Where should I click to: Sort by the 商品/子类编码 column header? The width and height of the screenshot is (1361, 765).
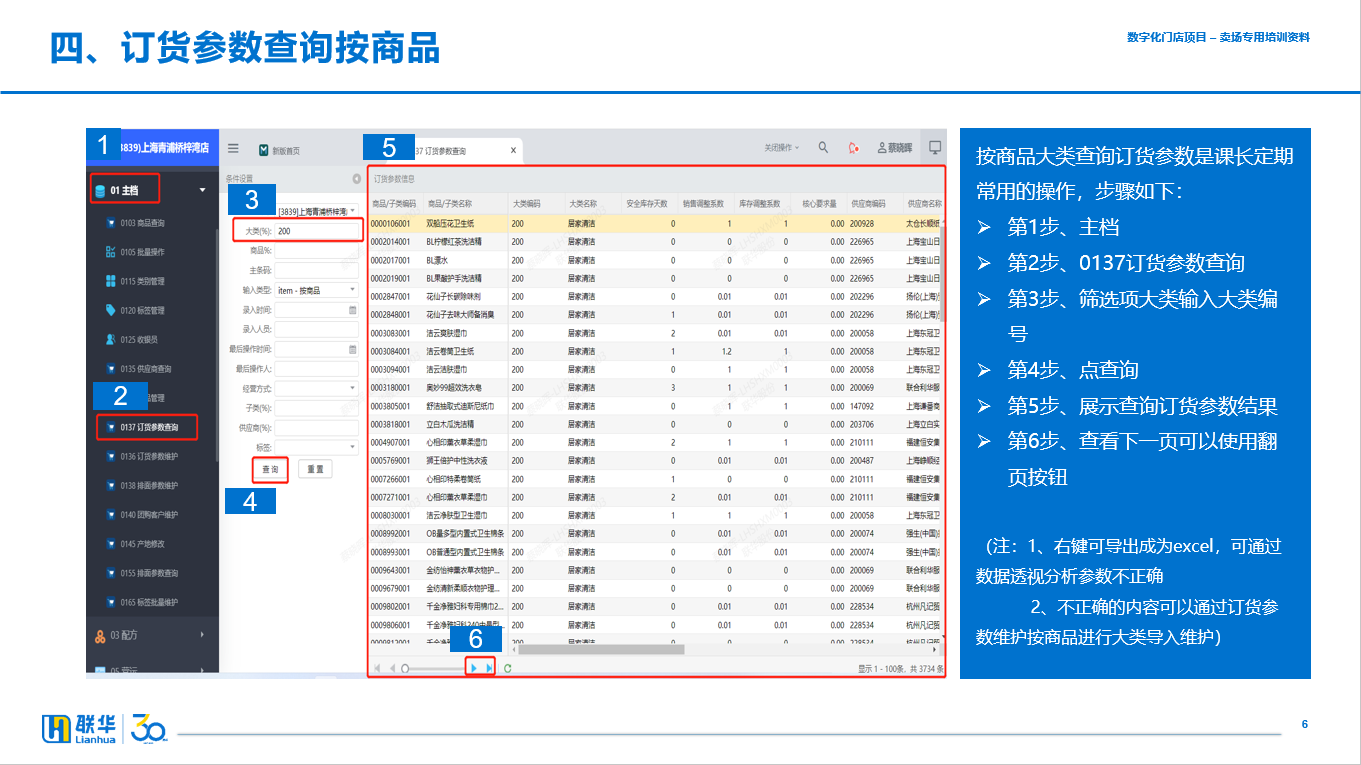(393, 203)
